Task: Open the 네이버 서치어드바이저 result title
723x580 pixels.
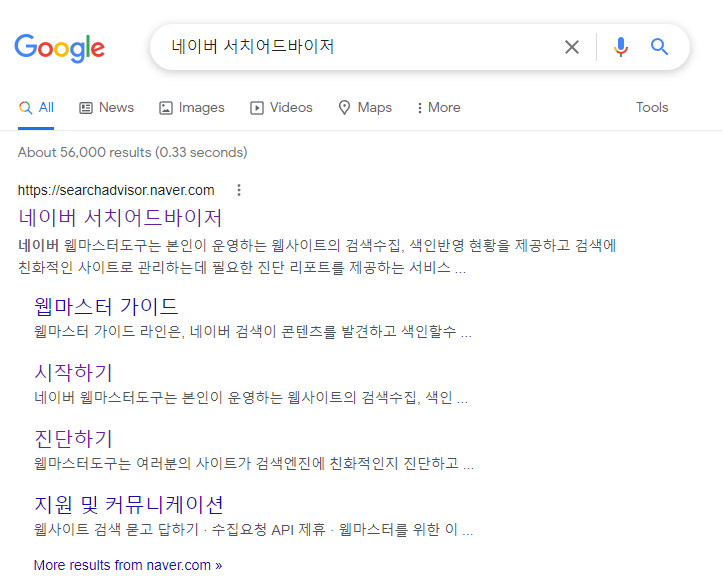Action: 120,218
